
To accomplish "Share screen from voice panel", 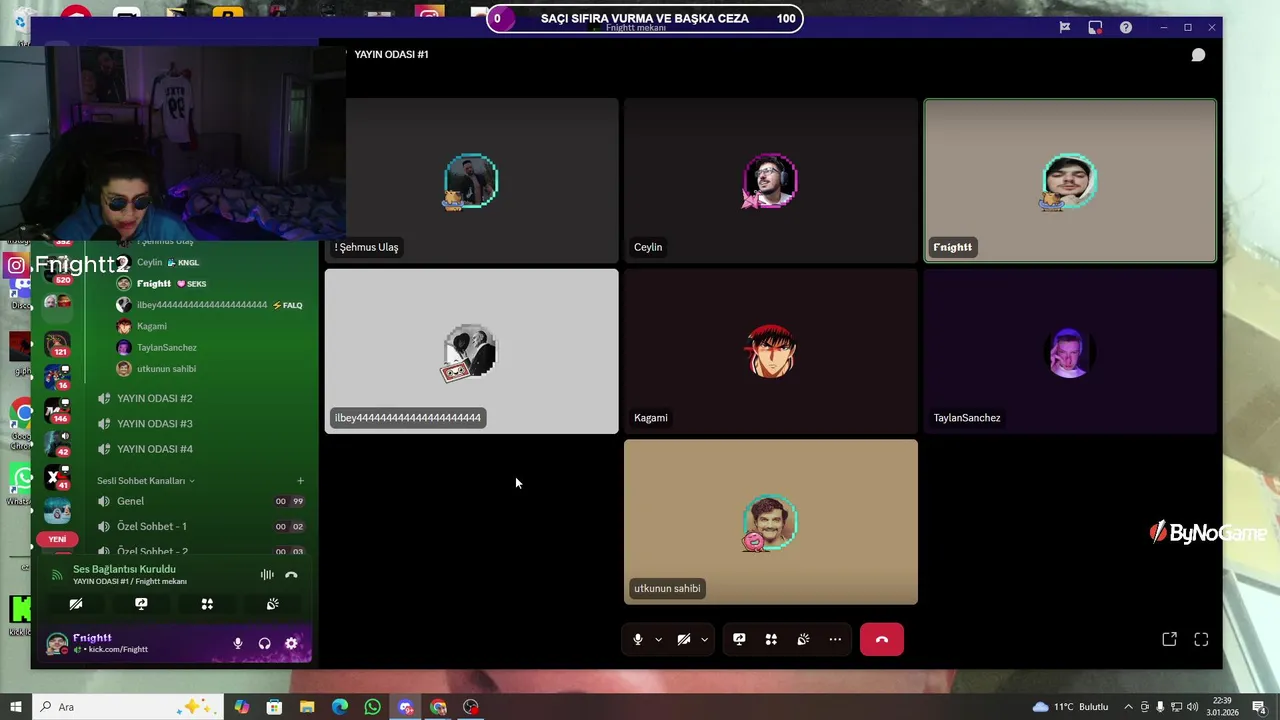I will [141, 604].
